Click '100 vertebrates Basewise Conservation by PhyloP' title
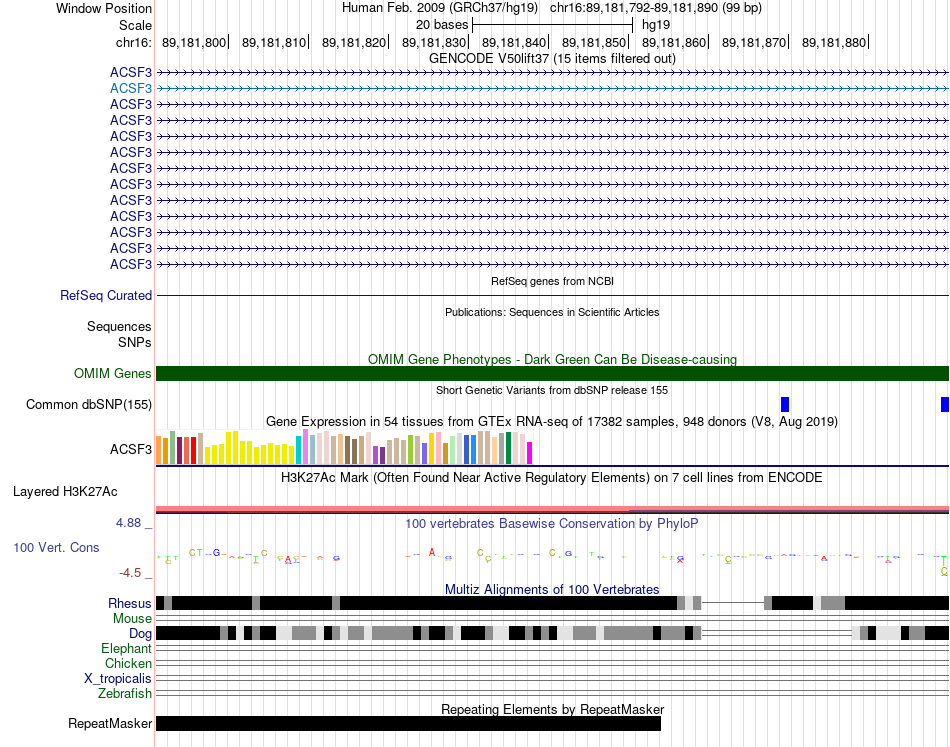Image resolution: width=950 pixels, height=747 pixels. coord(552,523)
